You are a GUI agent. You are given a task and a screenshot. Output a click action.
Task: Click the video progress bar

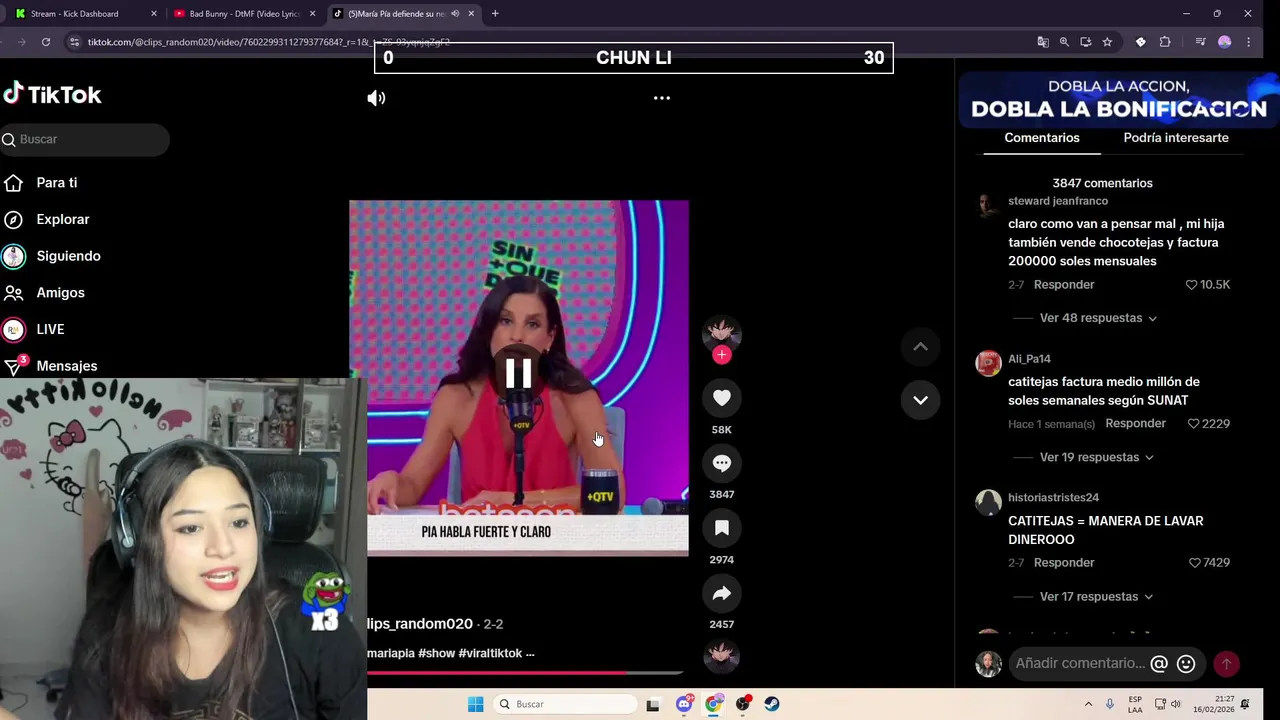pyautogui.click(x=525, y=672)
